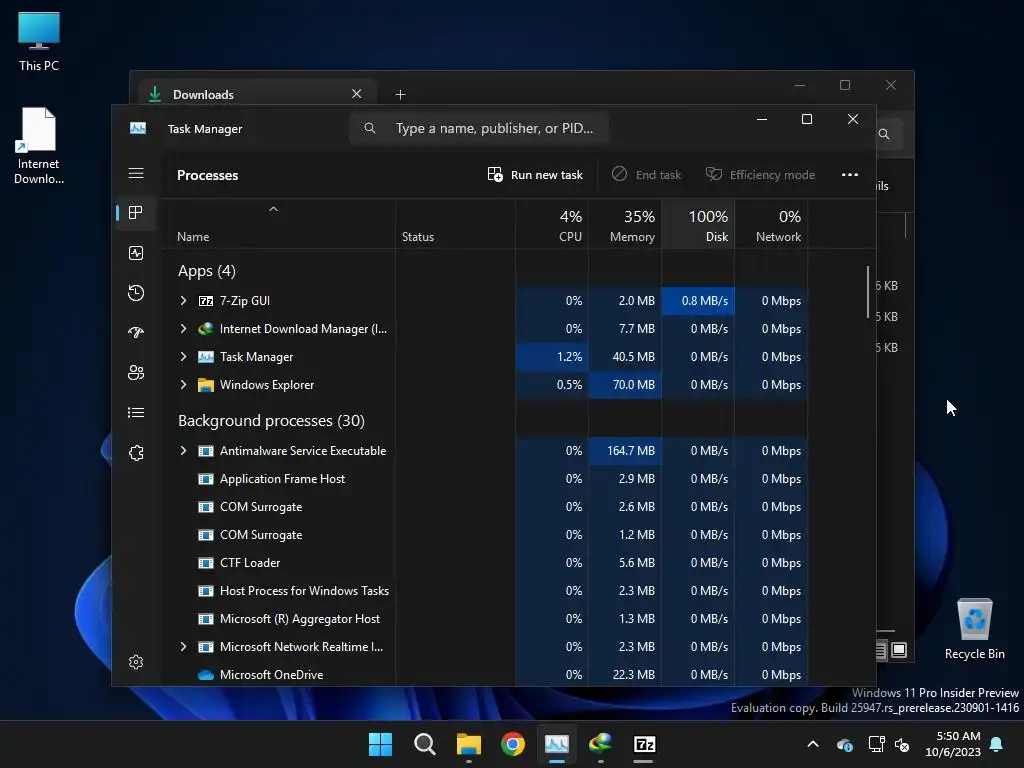Expand the Task Manager process group
The height and width of the screenshot is (768, 1024).
(184, 357)
